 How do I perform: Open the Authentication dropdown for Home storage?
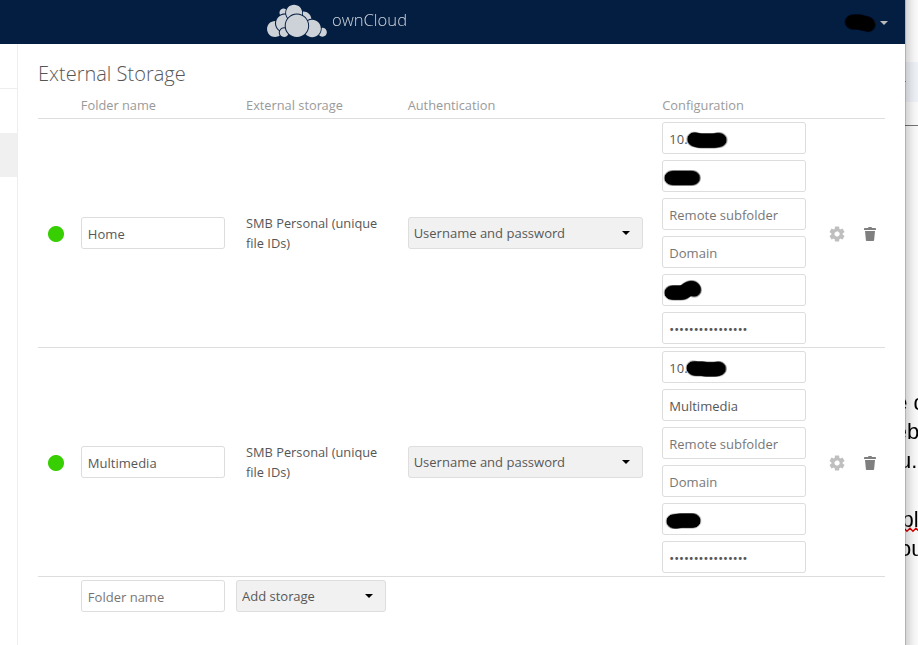click(x=525, y=233)
